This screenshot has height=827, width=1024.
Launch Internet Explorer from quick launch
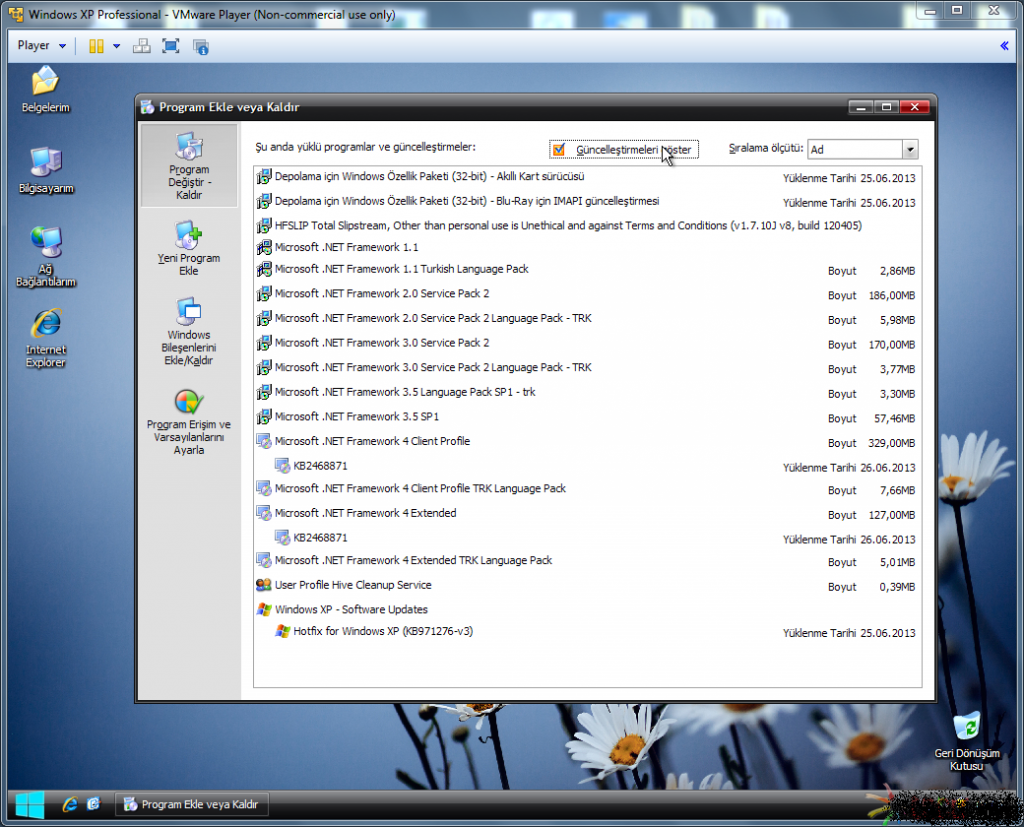[70, 804]
